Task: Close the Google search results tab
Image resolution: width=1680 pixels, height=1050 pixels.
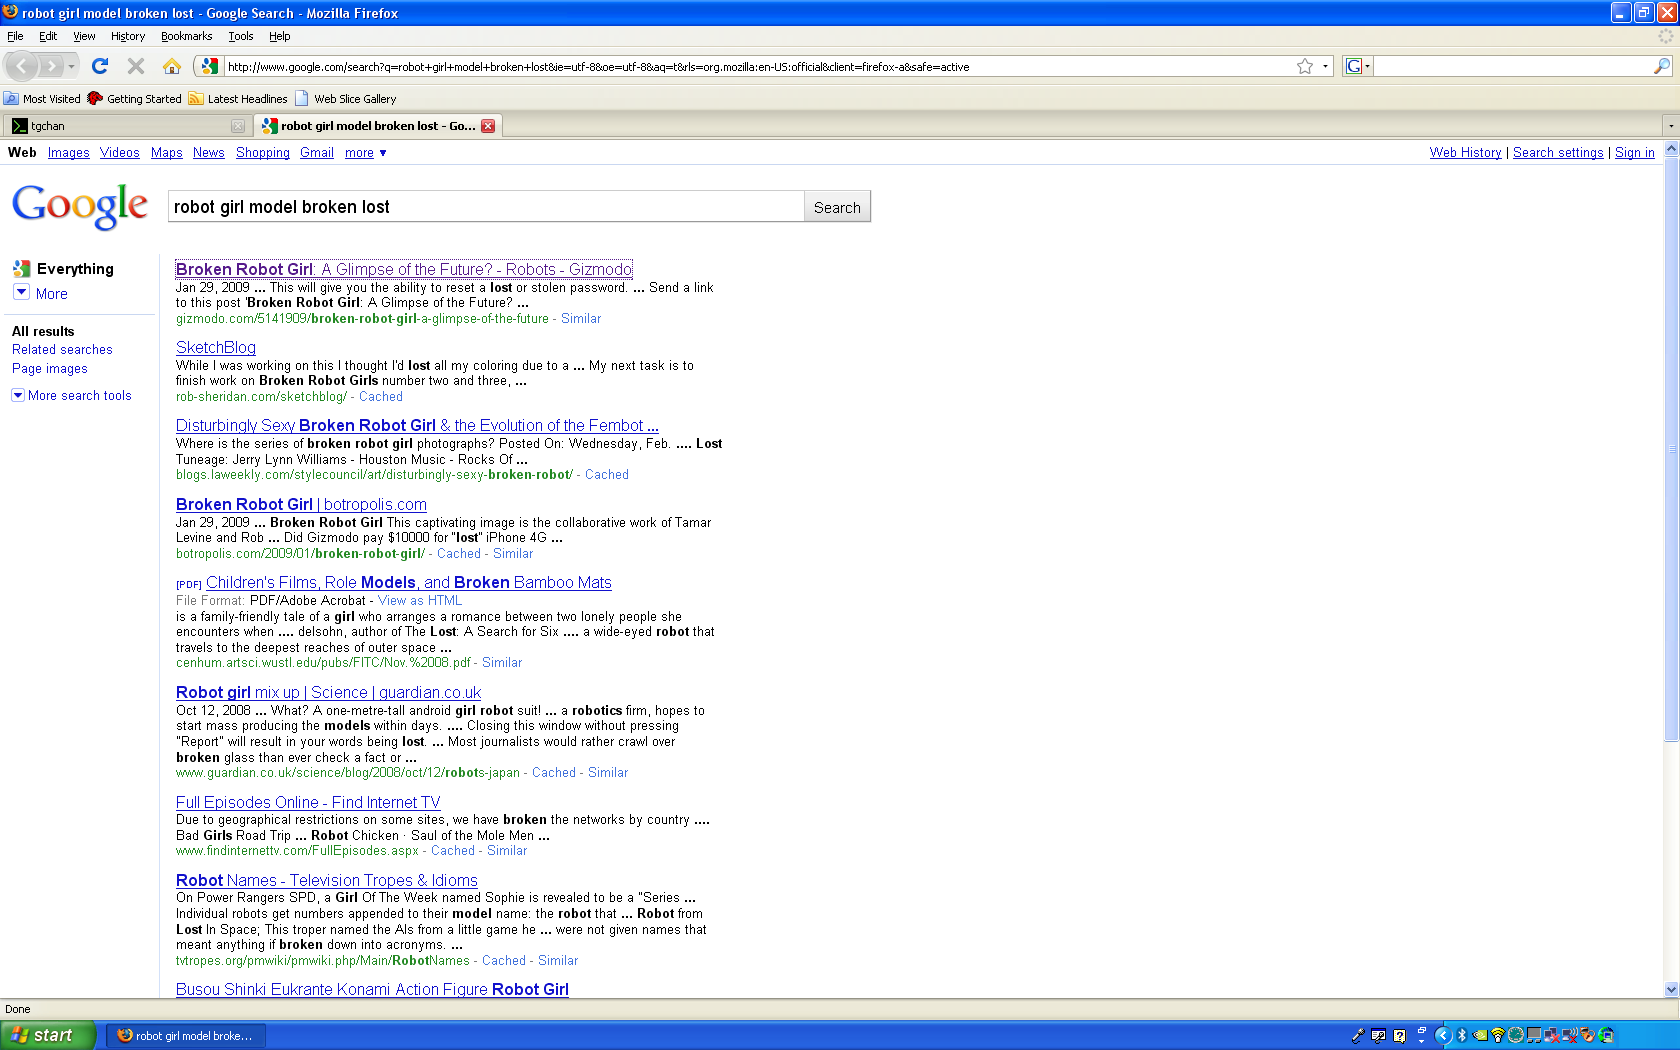Action: point(488,126)
